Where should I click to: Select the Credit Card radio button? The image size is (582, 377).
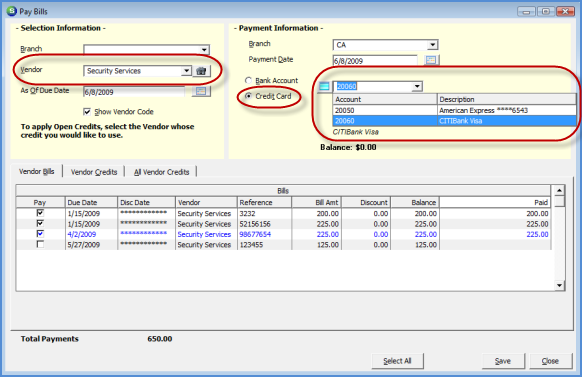point(248,96)
